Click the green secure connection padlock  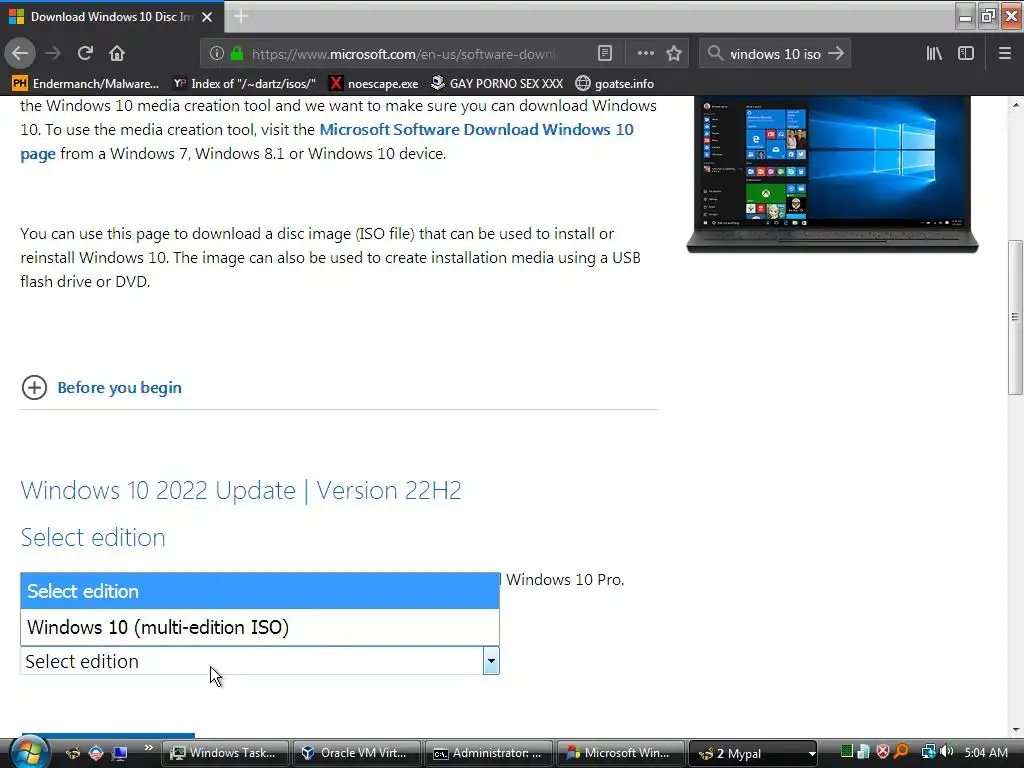[237, 54]
